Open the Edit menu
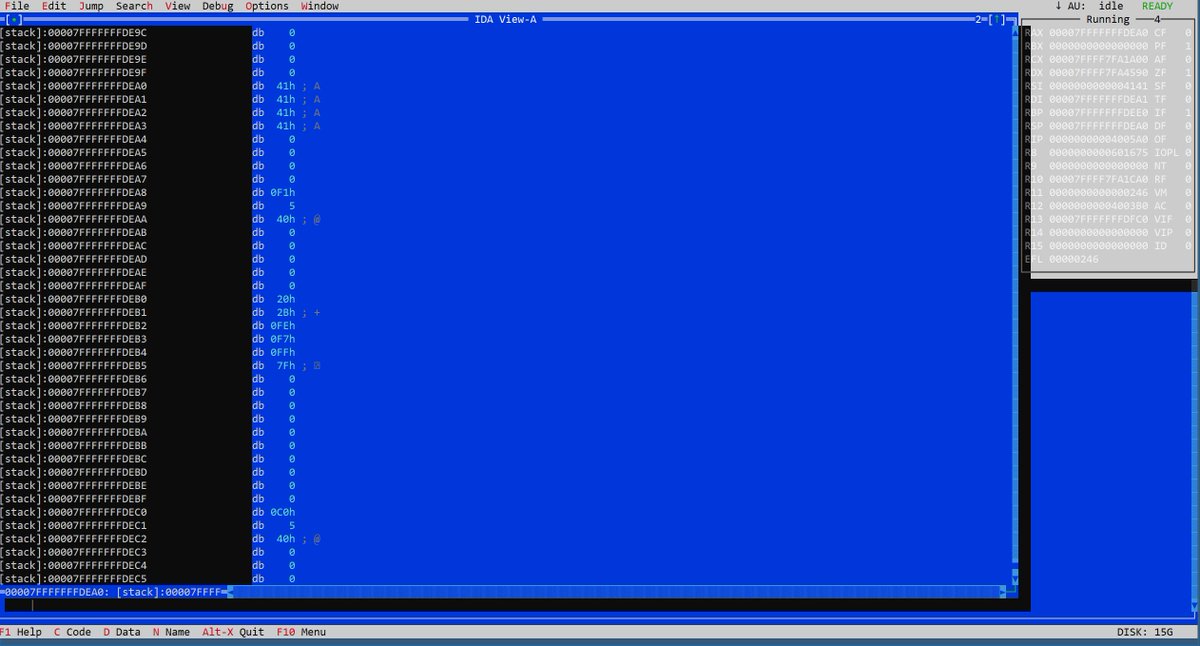Viewport: 1200px width, 646px height. click(x=54, y=6)
